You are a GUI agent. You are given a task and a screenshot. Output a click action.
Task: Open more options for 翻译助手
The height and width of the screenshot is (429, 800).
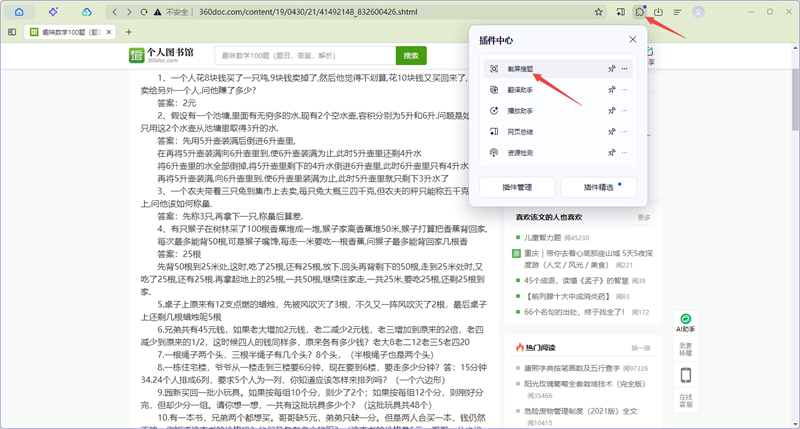[x=624, y=90]
